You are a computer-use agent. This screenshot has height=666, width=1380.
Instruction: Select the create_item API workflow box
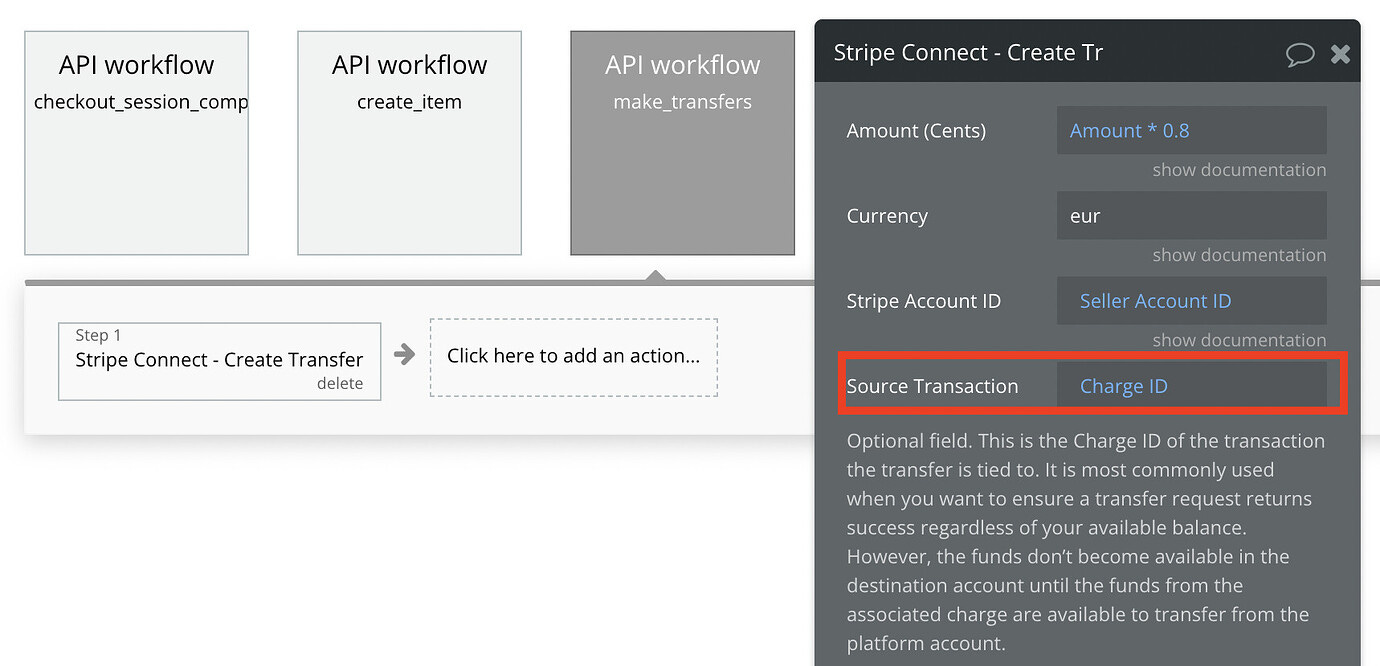tap(409, 143)
